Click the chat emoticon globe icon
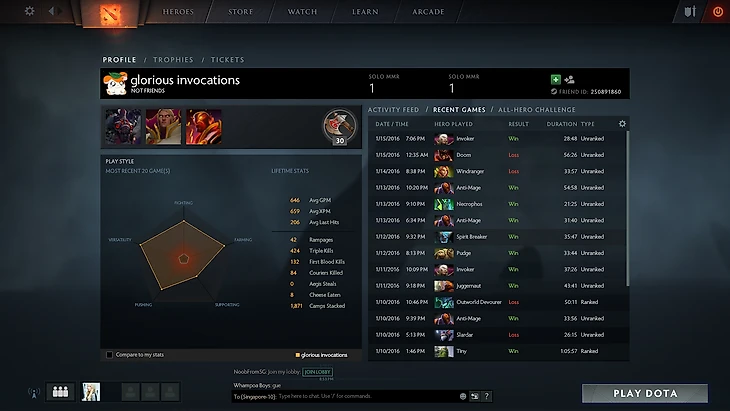 463,396
